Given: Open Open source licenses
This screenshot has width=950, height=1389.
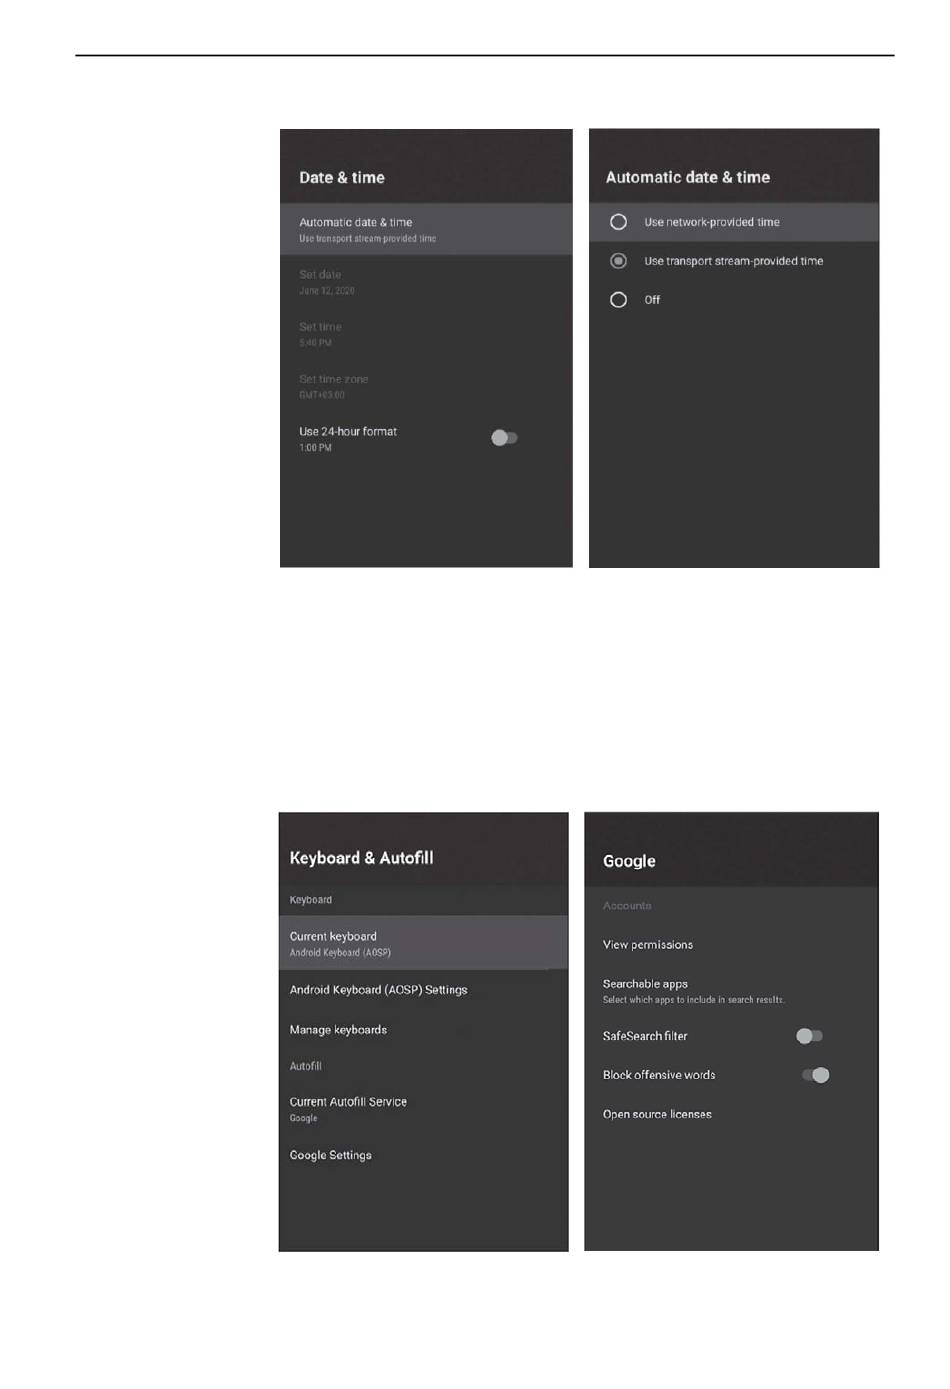Looking at the screenshot, I should point(731,1114).
